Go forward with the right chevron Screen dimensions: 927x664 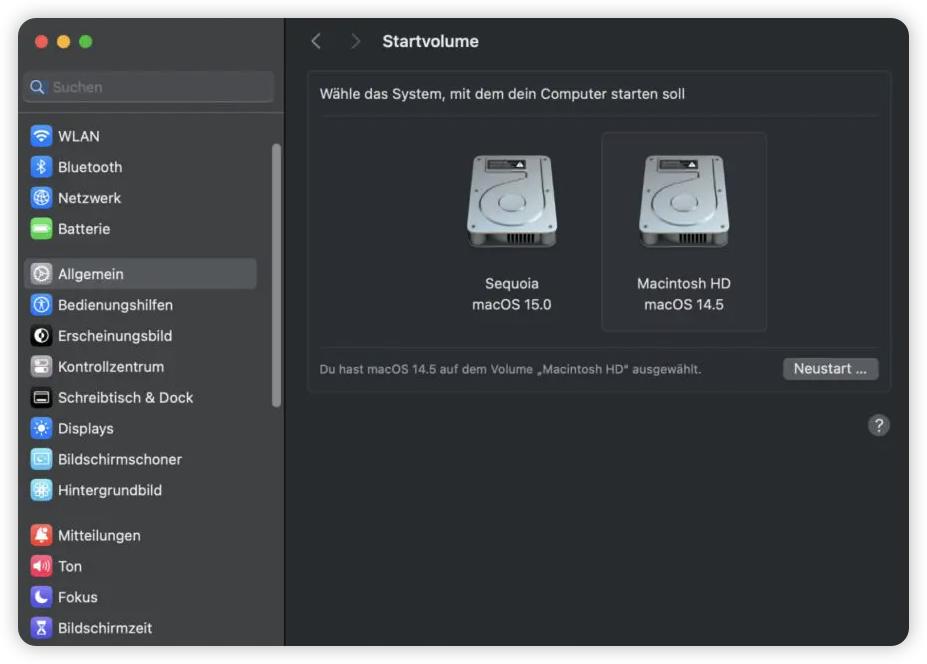tap(355, 41)
